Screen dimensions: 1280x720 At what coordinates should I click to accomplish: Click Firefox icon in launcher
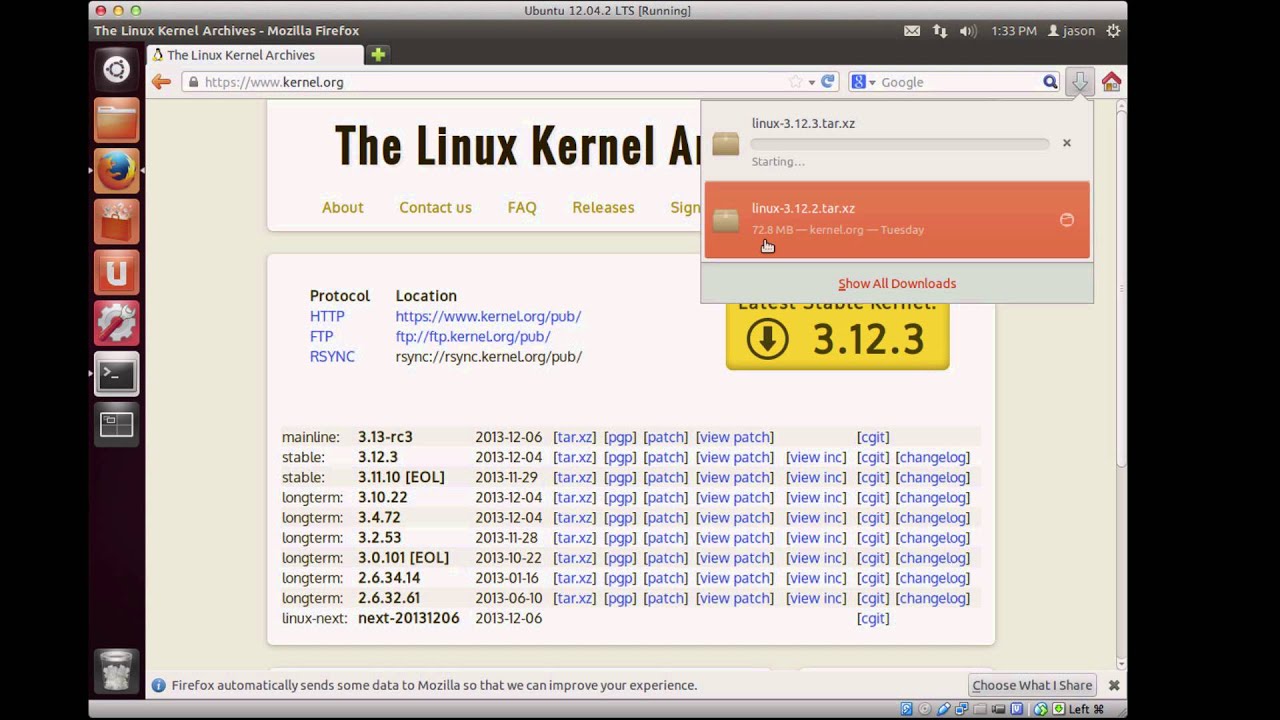[x=116, y=171]
